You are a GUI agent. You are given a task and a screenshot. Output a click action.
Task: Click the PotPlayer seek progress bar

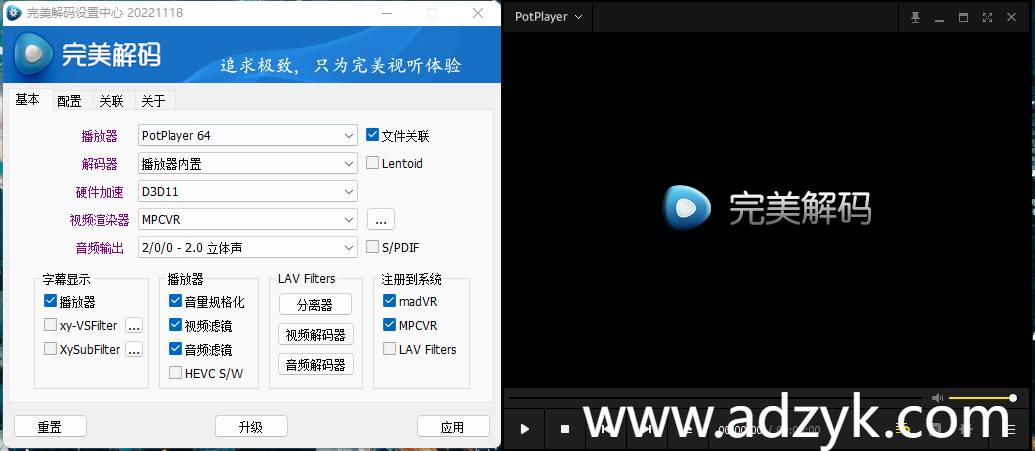click(715, 398)
